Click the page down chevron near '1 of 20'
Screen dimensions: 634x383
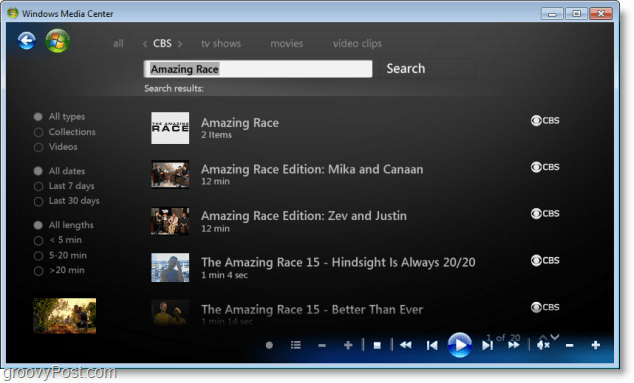pos(555,336)
